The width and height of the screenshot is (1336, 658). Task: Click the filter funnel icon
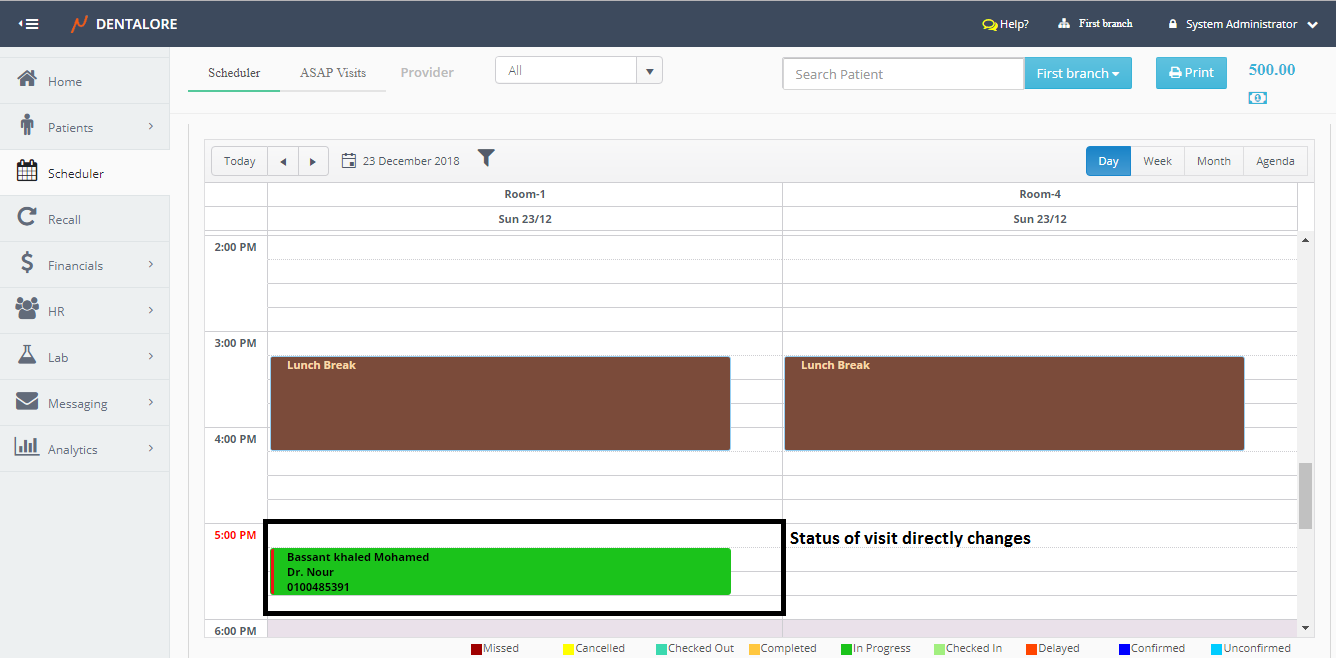point(486,158)
